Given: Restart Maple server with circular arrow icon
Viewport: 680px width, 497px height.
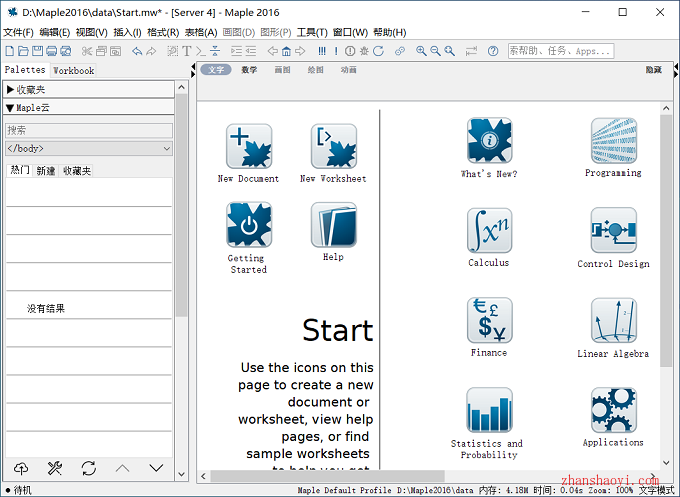Looking at the screenshot, I should click(x=378, y=51).
